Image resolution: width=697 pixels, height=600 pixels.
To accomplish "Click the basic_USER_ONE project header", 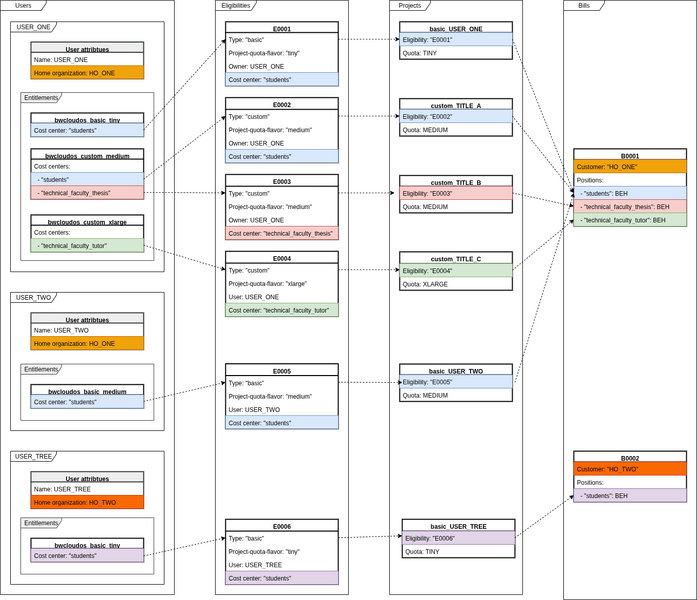I will [x=455, y=29].
